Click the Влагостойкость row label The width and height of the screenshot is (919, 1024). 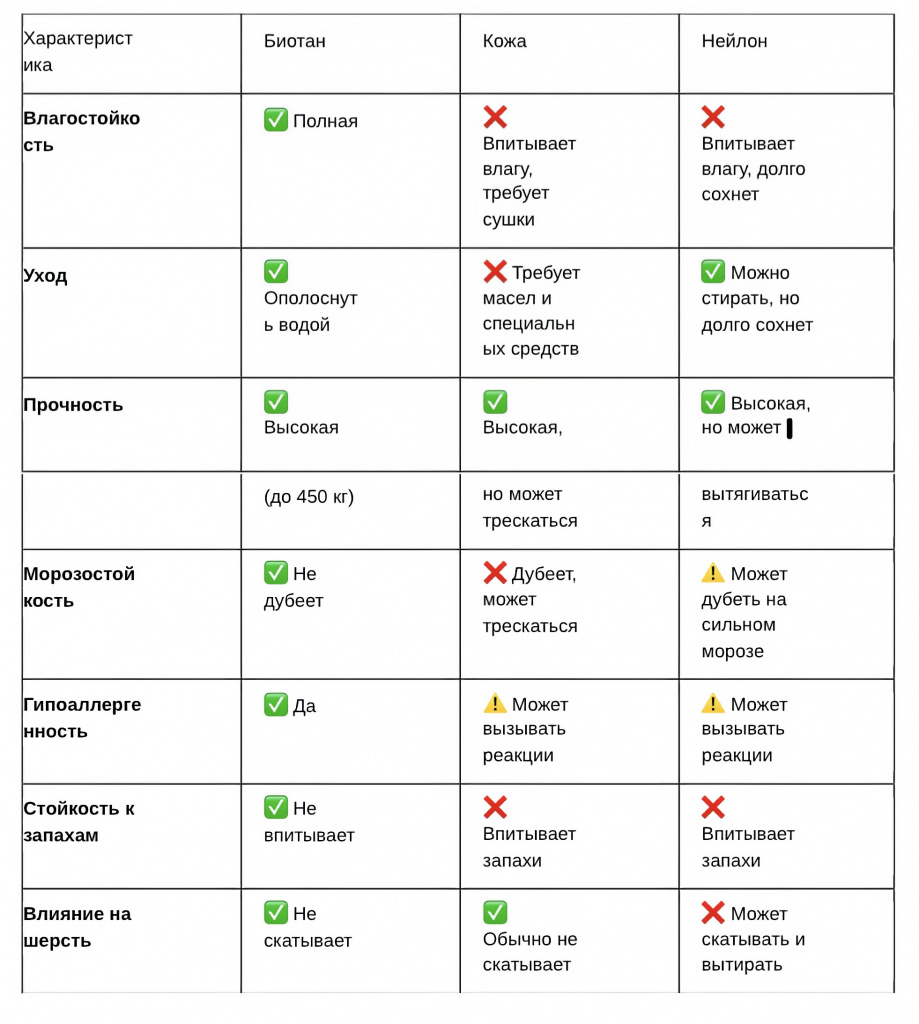tap(82, 131)
